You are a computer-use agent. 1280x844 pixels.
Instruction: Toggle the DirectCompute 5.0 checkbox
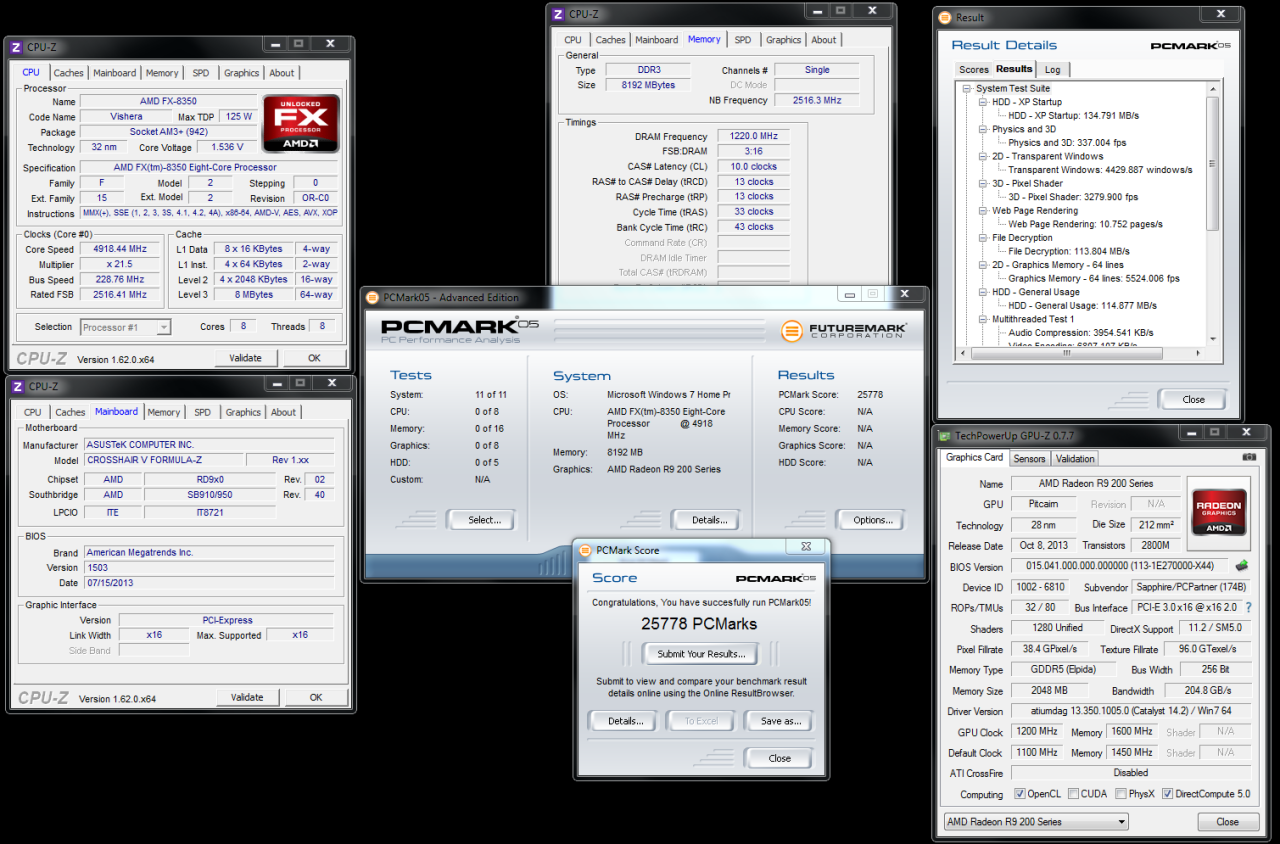(x=1169, y=794)
